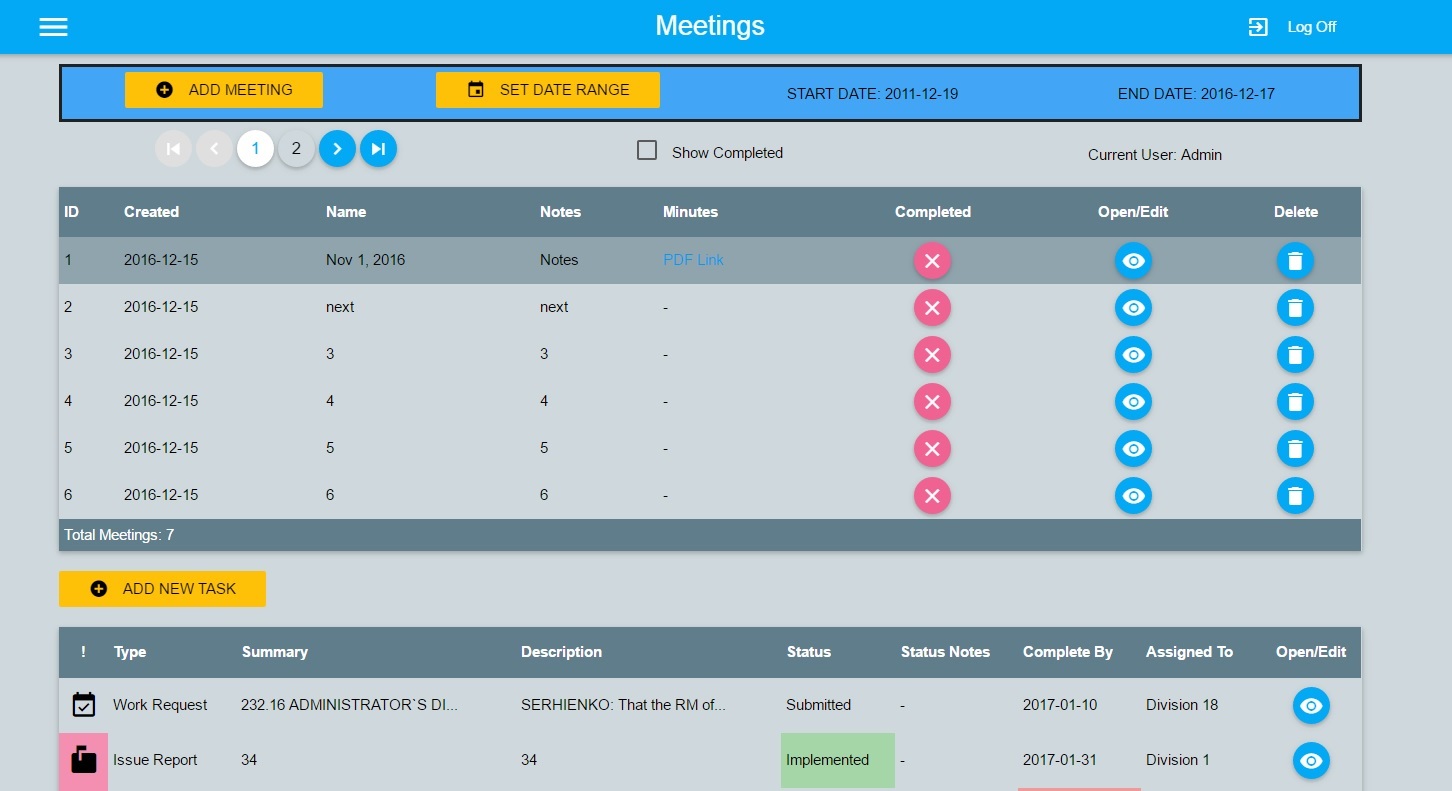Open meeting Nov 1, 2016 with eye icon
This screenshot has height=791, width=1452.
(1133, 261)
